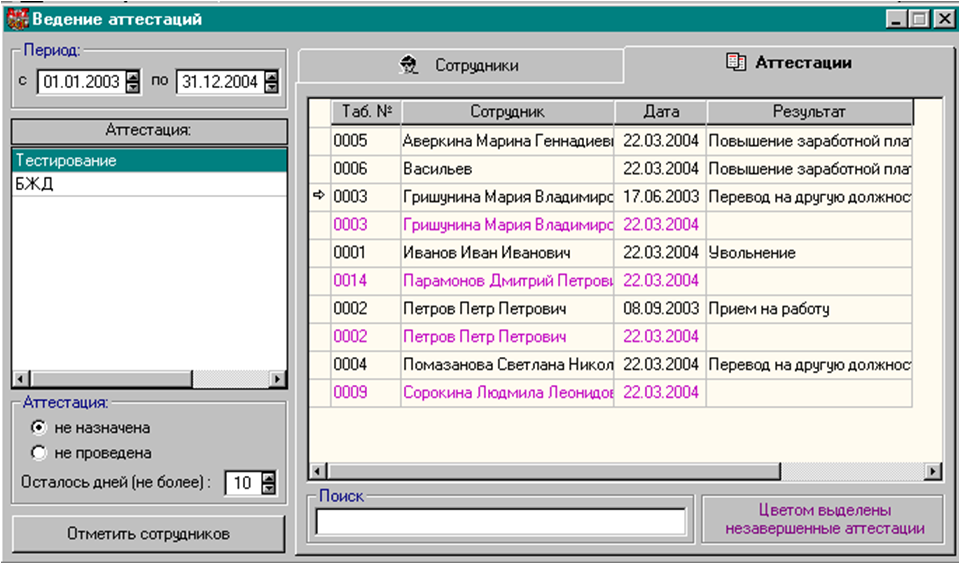Click the table's scroll right arrow

click(933, 472)
